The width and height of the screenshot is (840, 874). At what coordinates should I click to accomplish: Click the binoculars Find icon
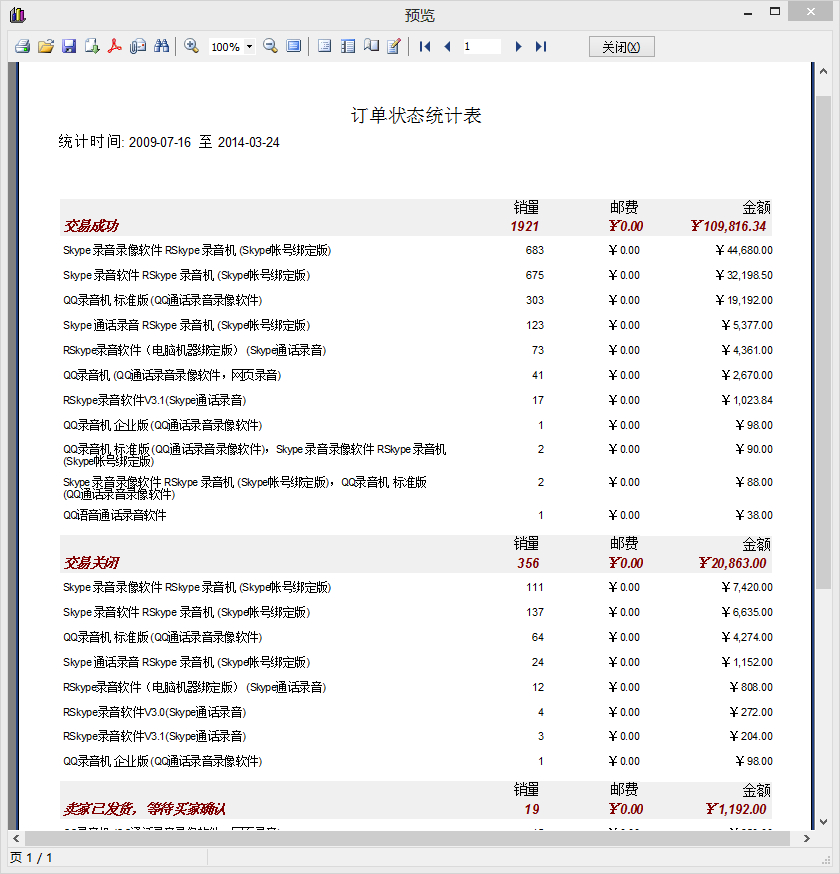pyautogui.click(x=161, y=46)
